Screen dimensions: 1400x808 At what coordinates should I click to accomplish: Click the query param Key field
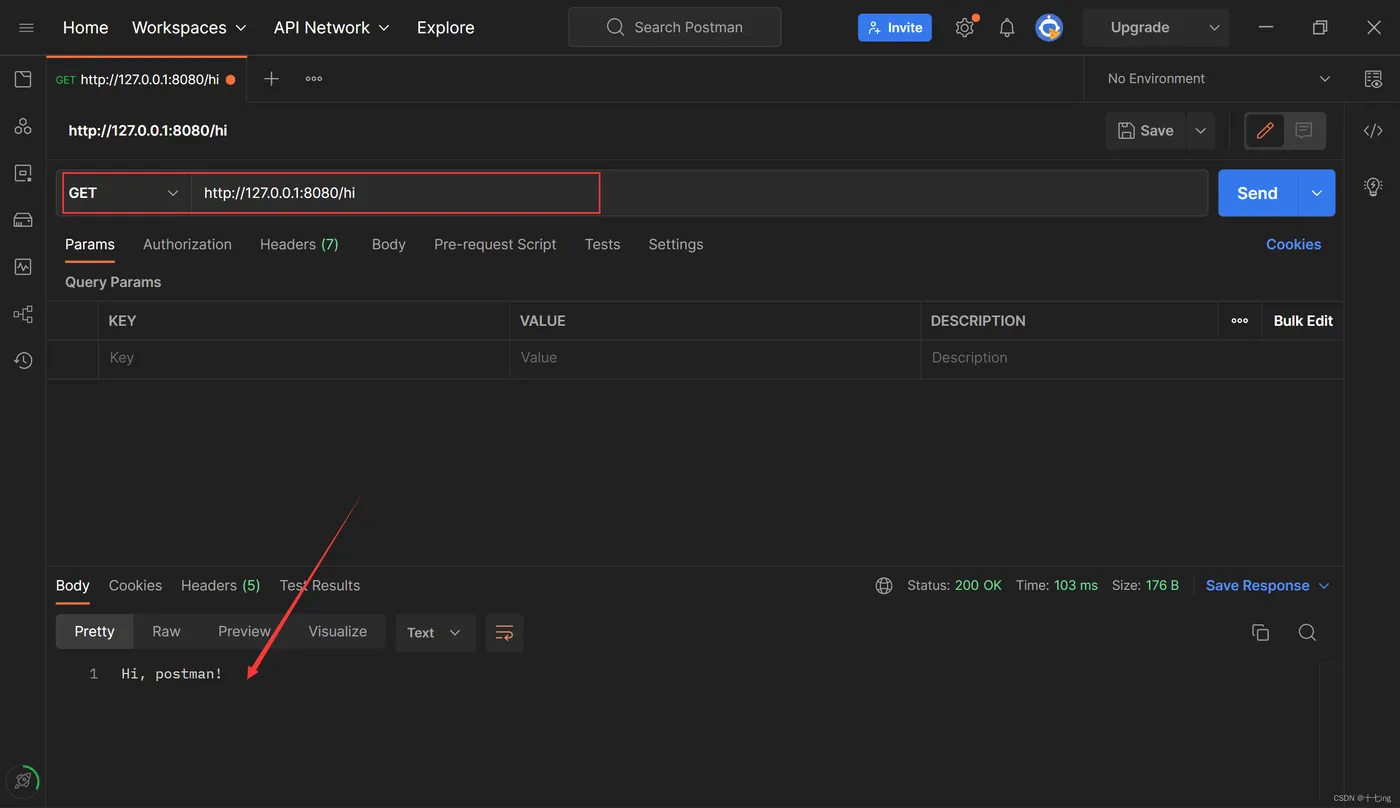click(304, 358)
